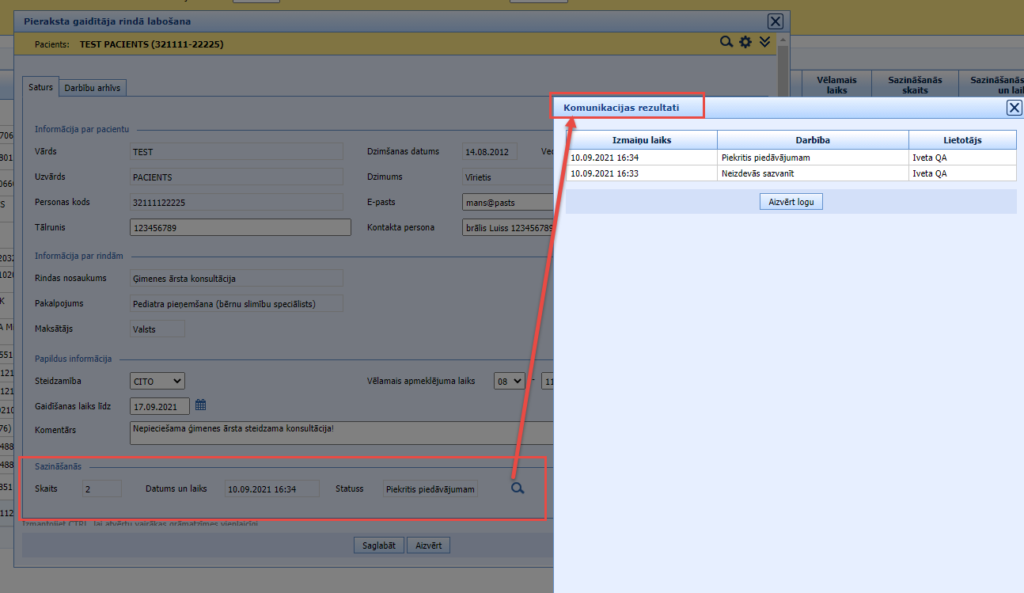
Task: Click the Aizvērt button in edit dialog
Action: pyautogui.click(x=430, y=545)
